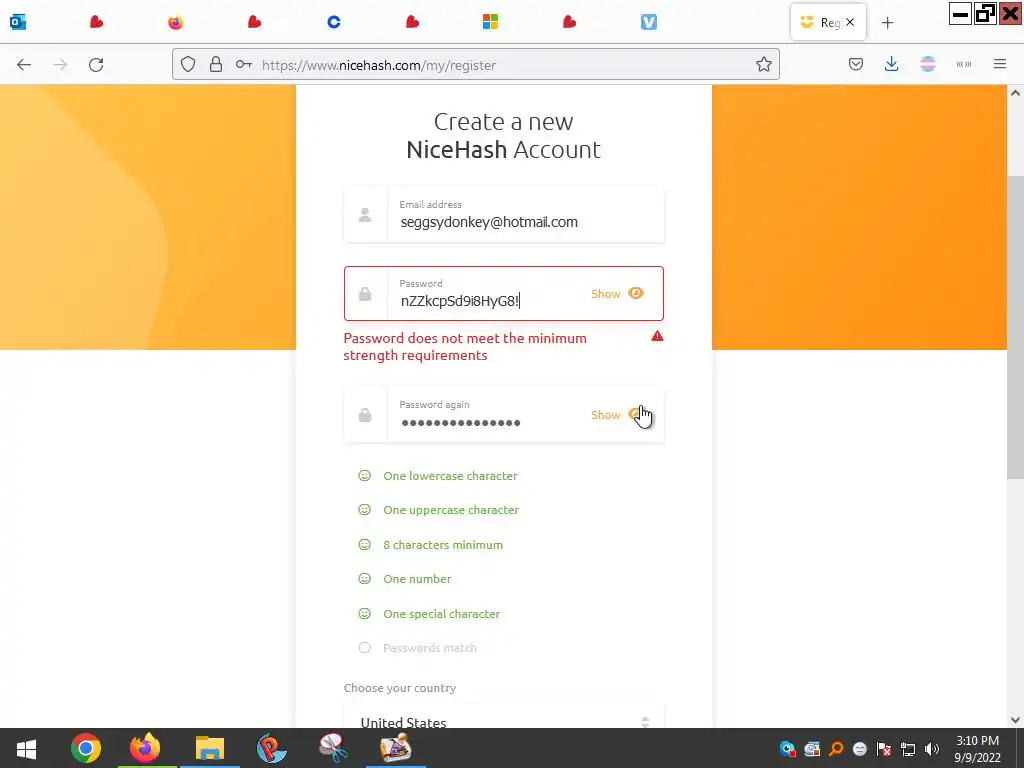
Task: Click the extension icon left of menu
Action: [x=964, y=64]
